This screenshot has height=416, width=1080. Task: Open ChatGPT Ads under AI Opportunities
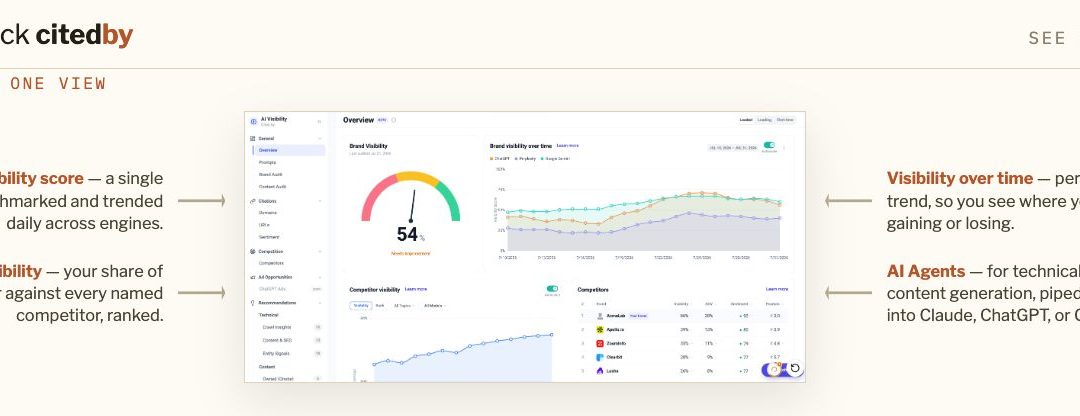click(272, 289)
